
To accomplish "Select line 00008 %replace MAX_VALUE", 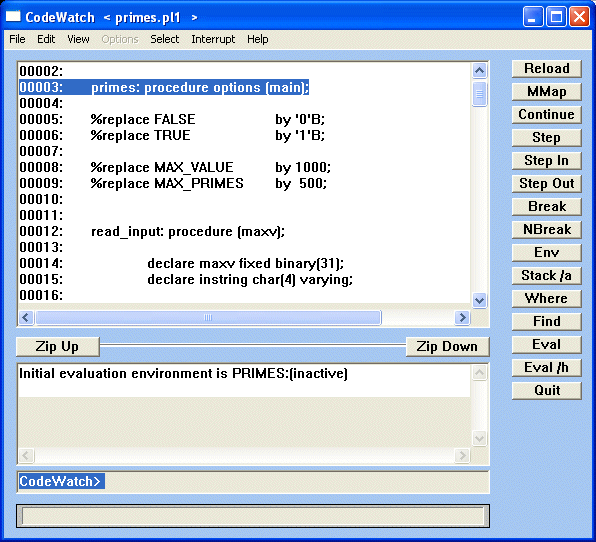I will point(175,167).
